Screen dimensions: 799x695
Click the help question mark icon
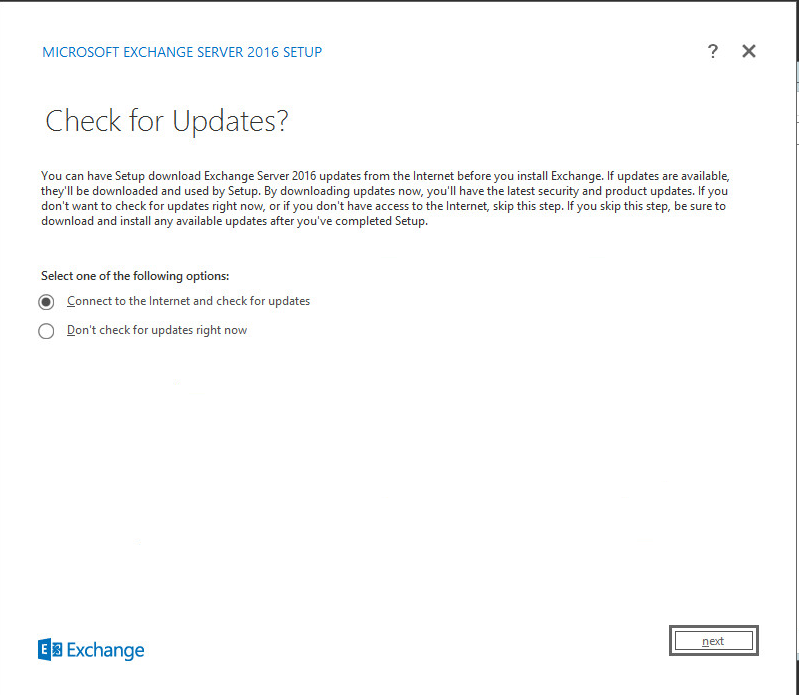tap(712, 51)
